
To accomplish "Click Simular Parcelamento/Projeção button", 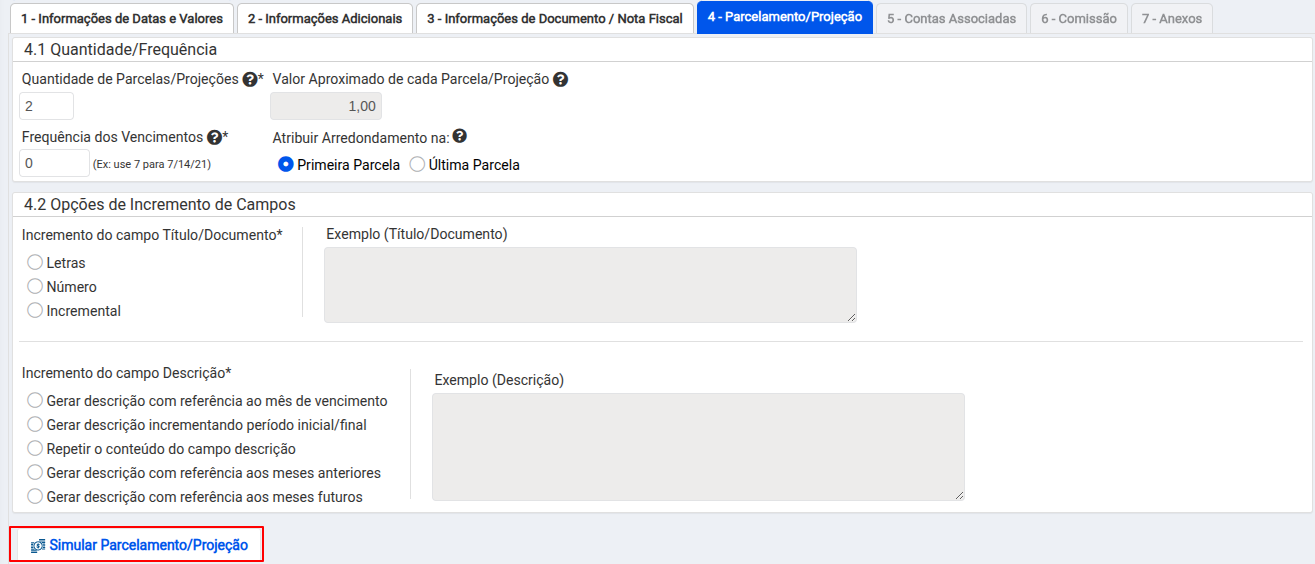I will (139, 545).
